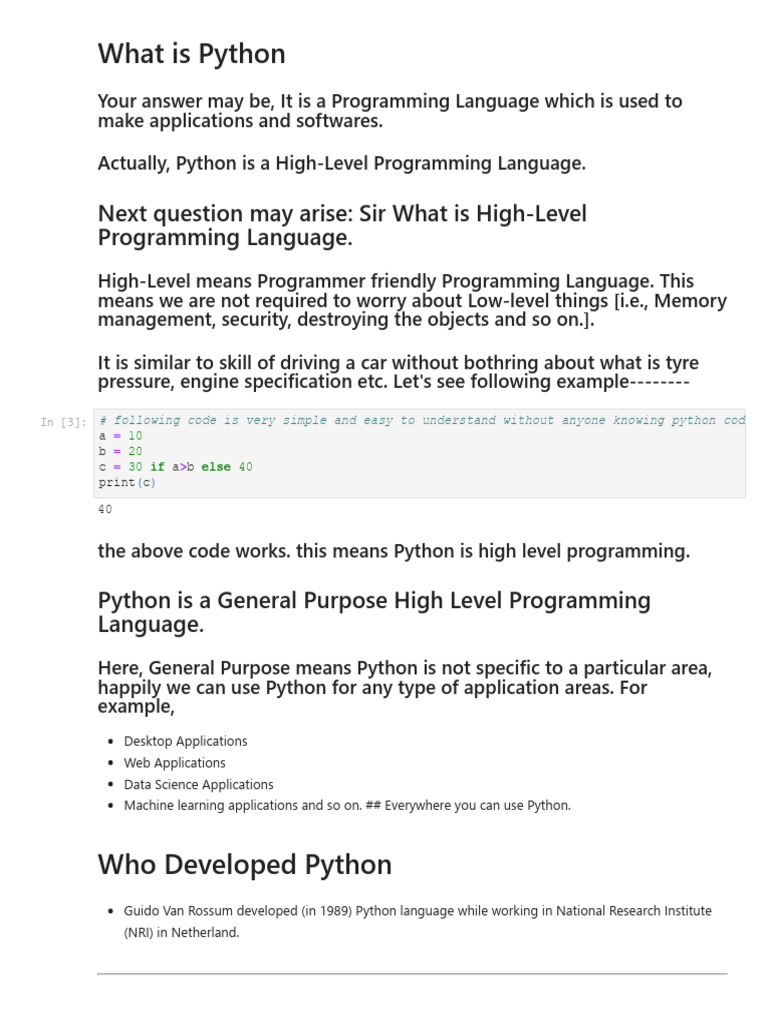Click the "Actually, Python is a High-Level" sentence
Screen dimensions: 768x1024
[341, 163]
